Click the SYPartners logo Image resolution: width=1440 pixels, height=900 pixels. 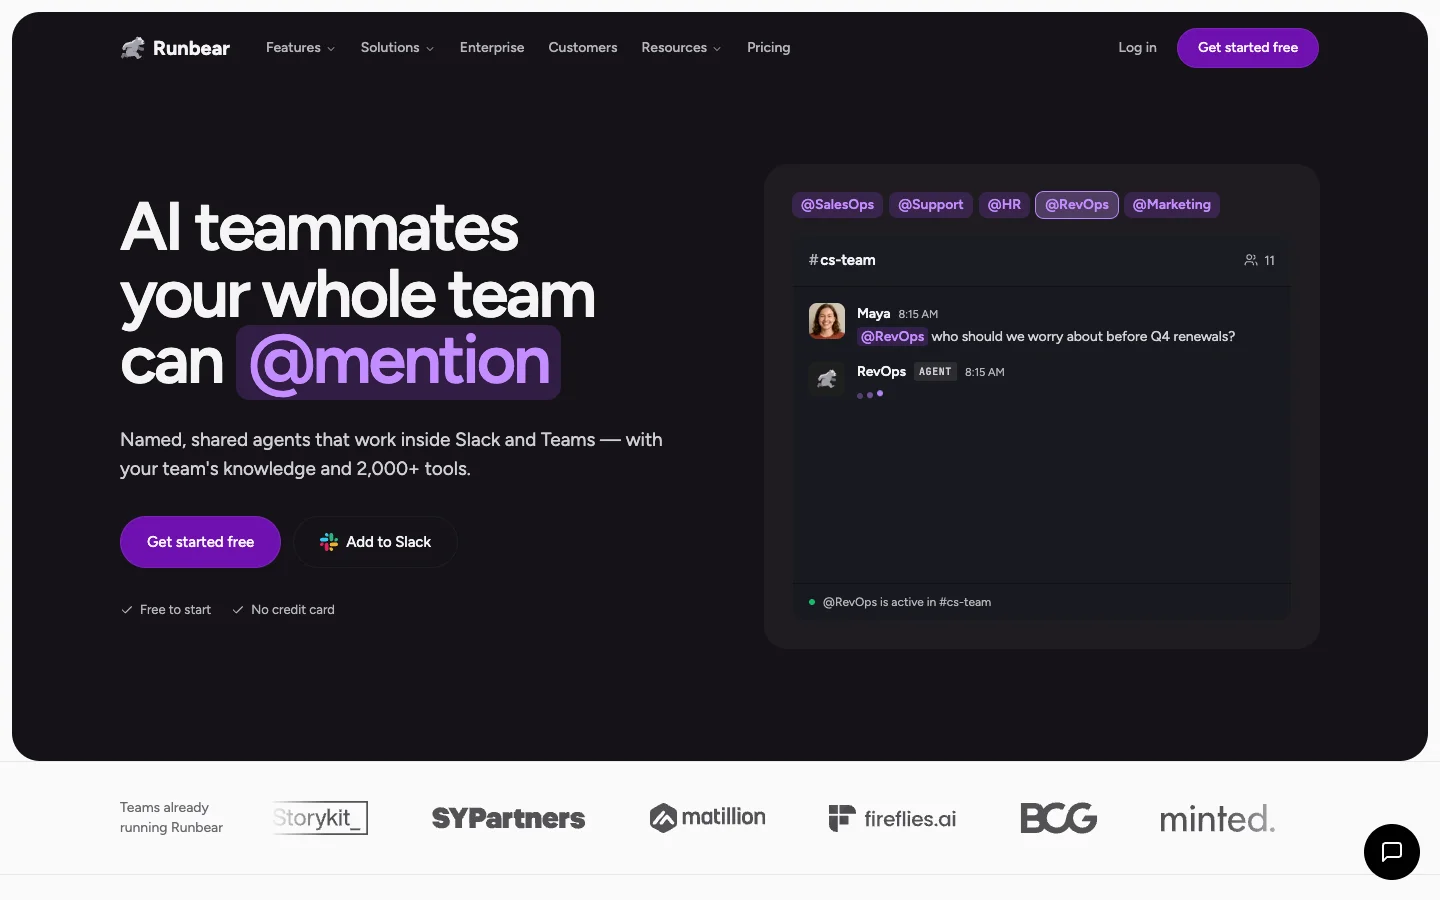(x=508, y=818)
